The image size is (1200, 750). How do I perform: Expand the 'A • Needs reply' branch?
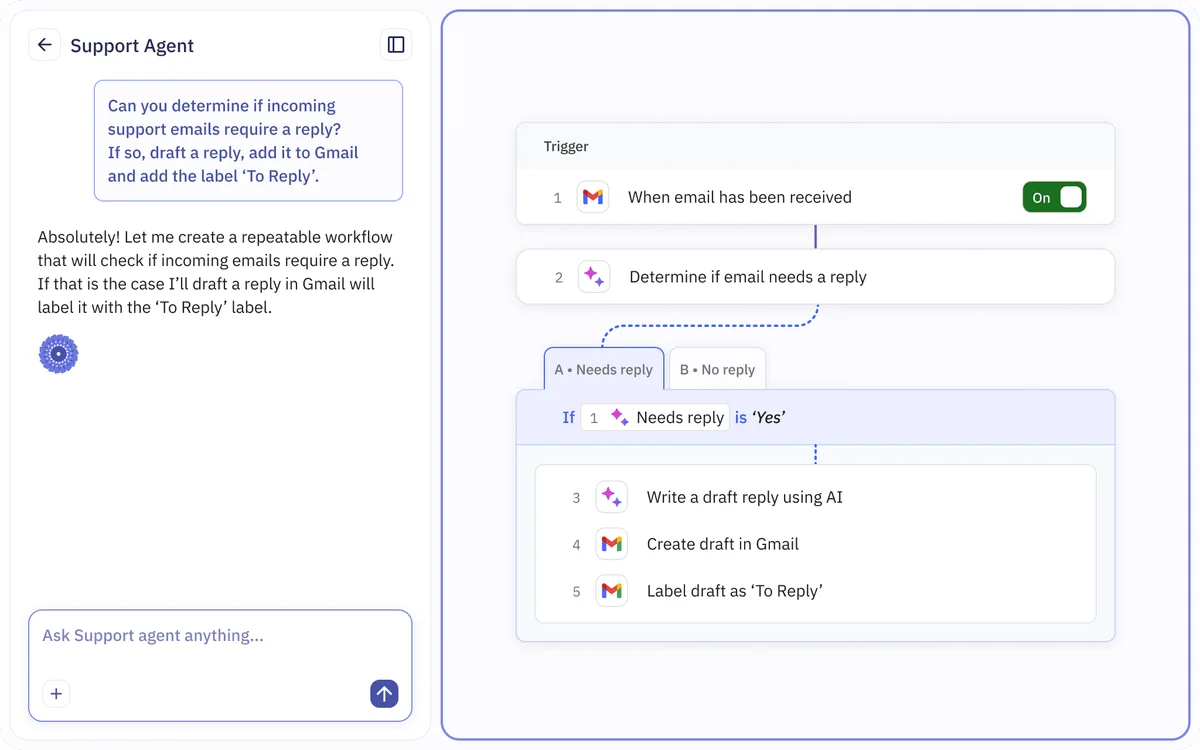point(604,369)
